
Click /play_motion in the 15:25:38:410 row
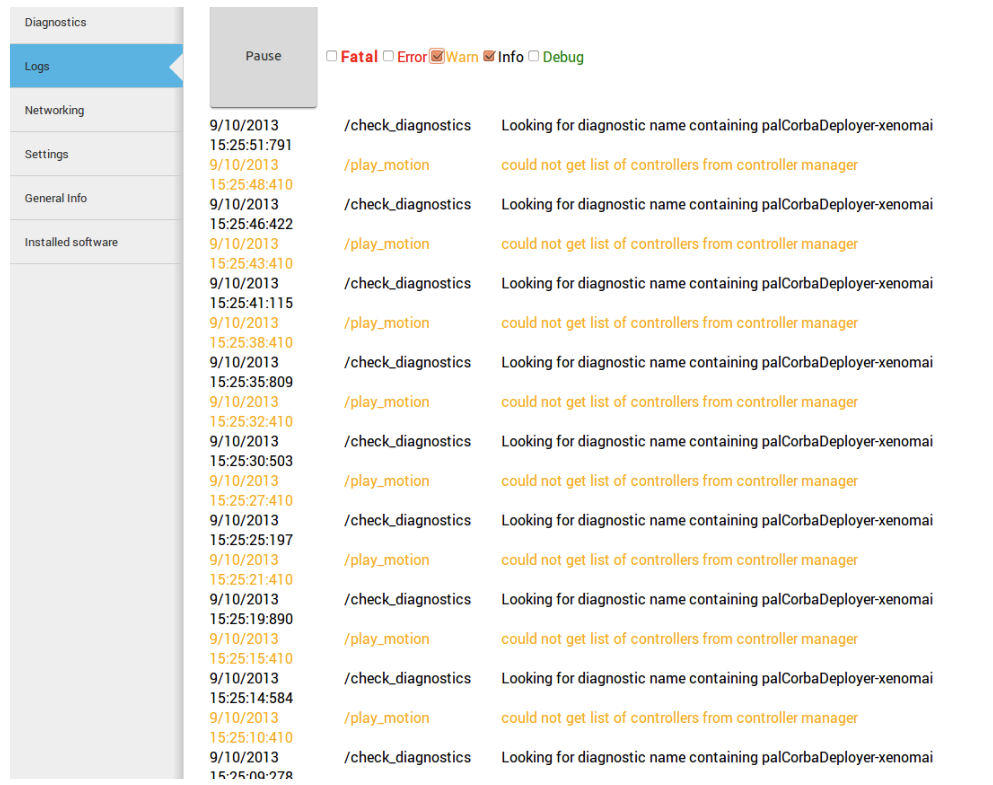click(x=386, y=323)
